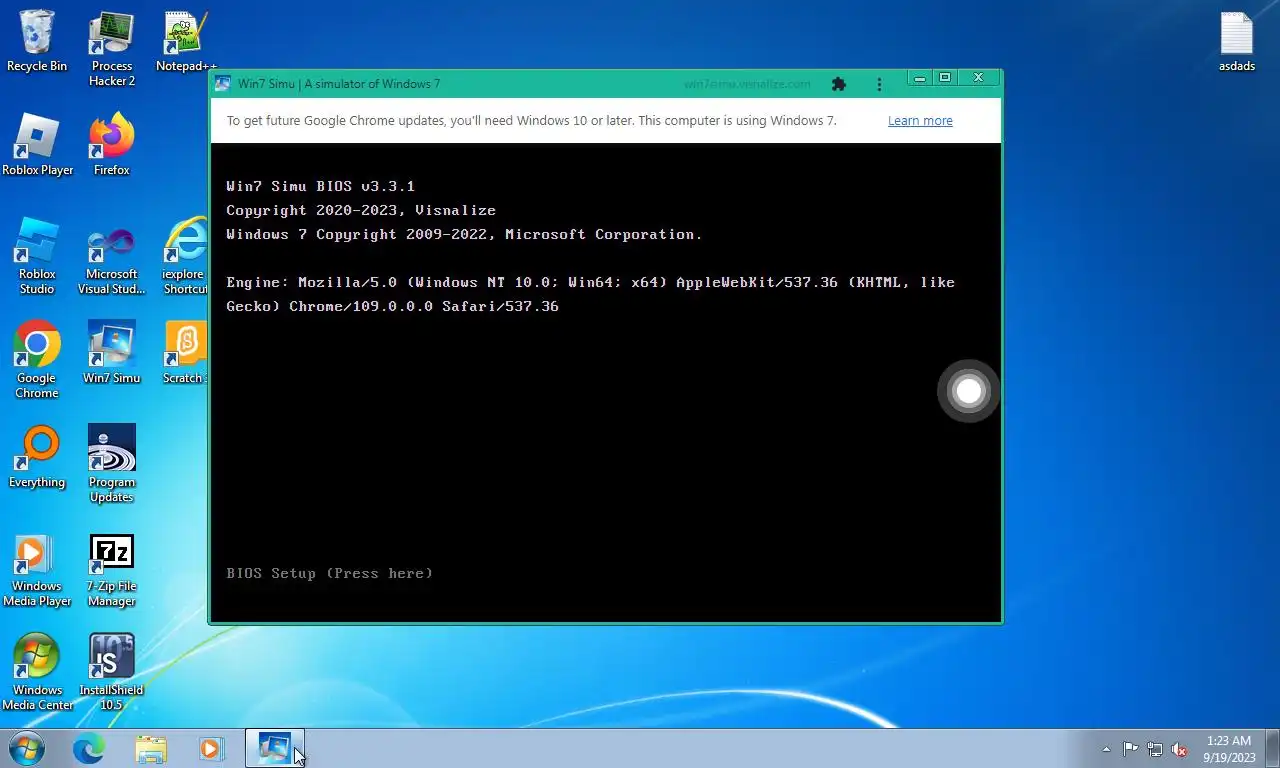Screen dimensions: 1280x768
Task: Open the Program Updates desktop shortcut
Action: click(112, 464)
